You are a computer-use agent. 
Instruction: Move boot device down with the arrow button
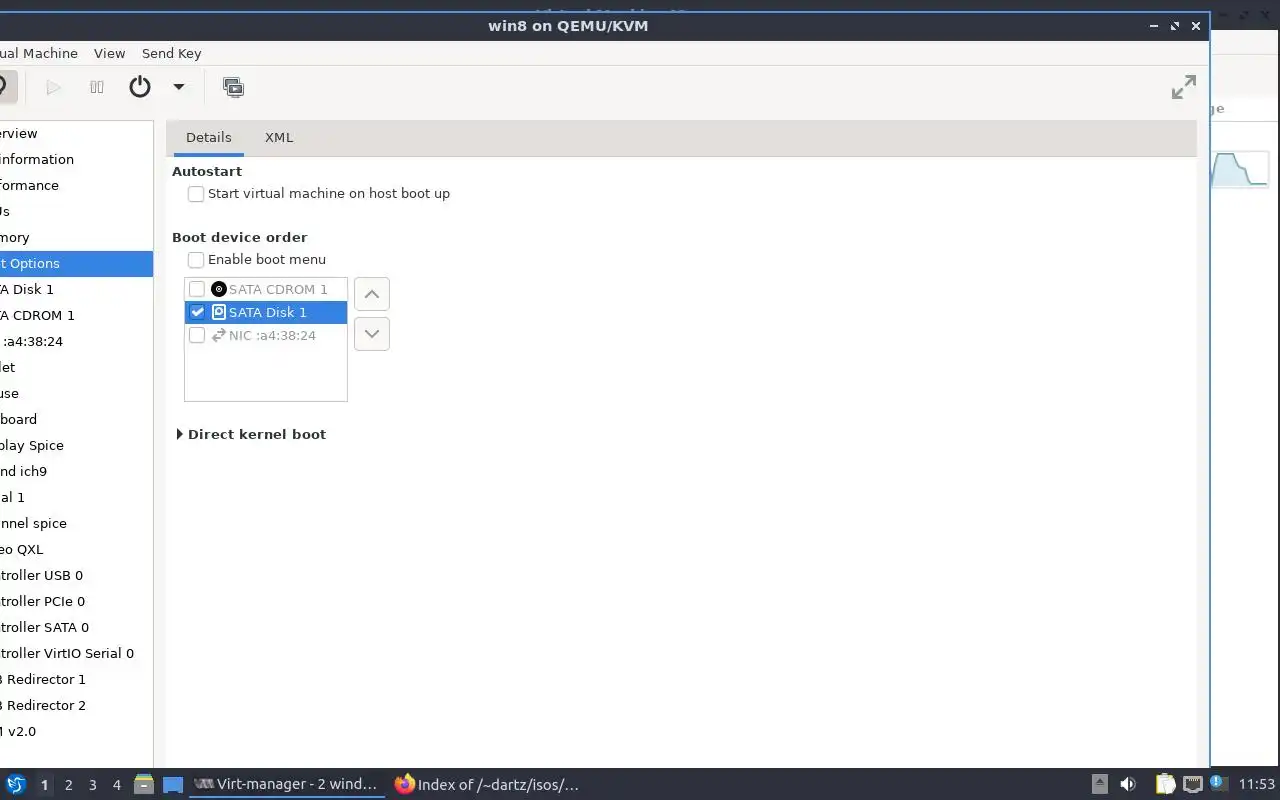point(372,334)
